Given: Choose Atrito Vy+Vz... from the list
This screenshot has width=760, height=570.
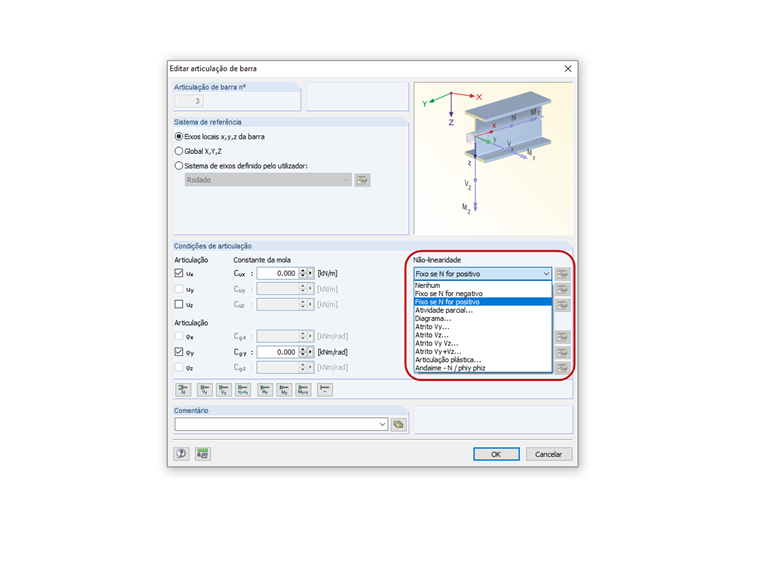Looking at the screenshot, I should coord(483,351).
